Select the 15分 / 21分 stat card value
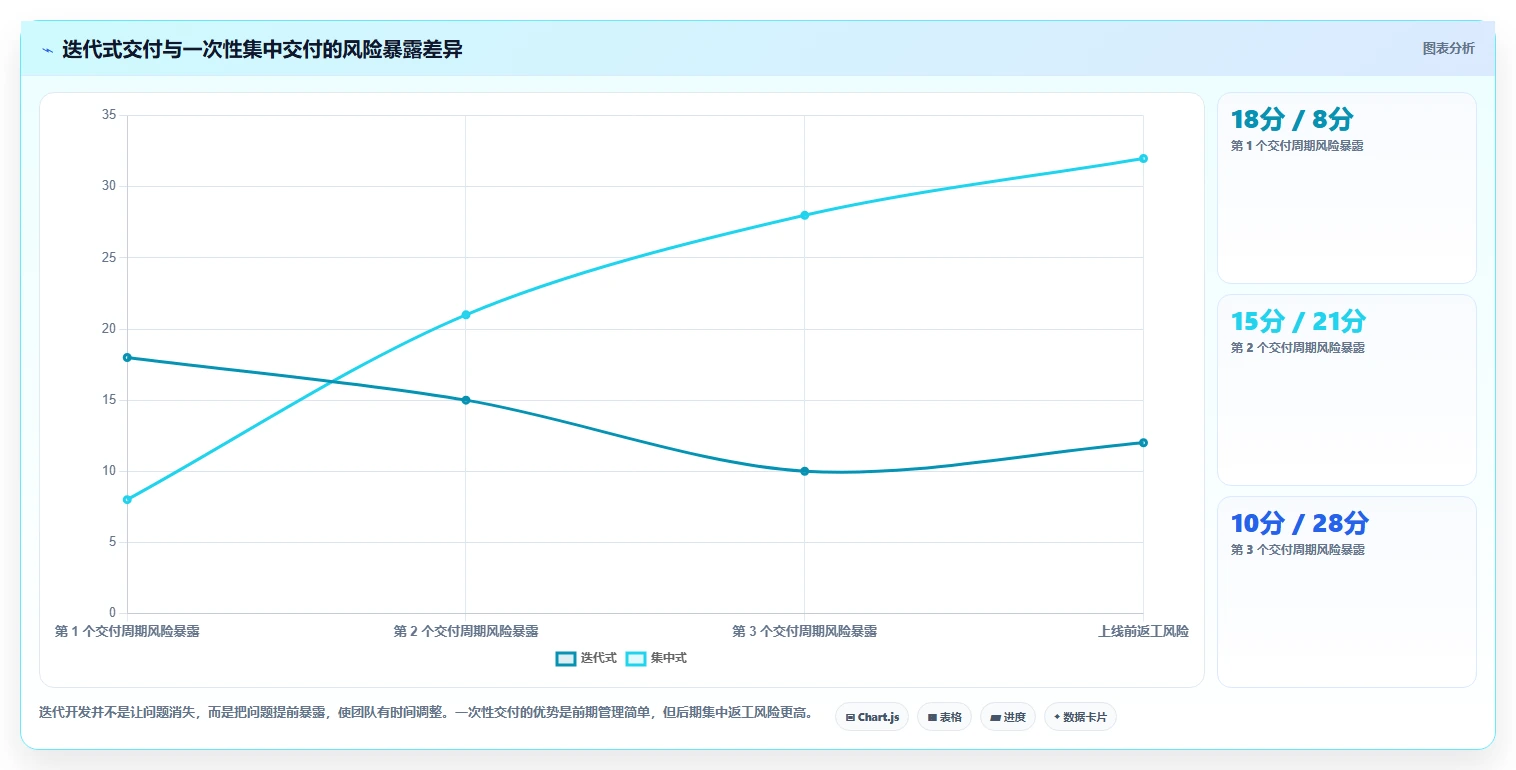This screenshot has height=770, width=1516. point(1298,321)
